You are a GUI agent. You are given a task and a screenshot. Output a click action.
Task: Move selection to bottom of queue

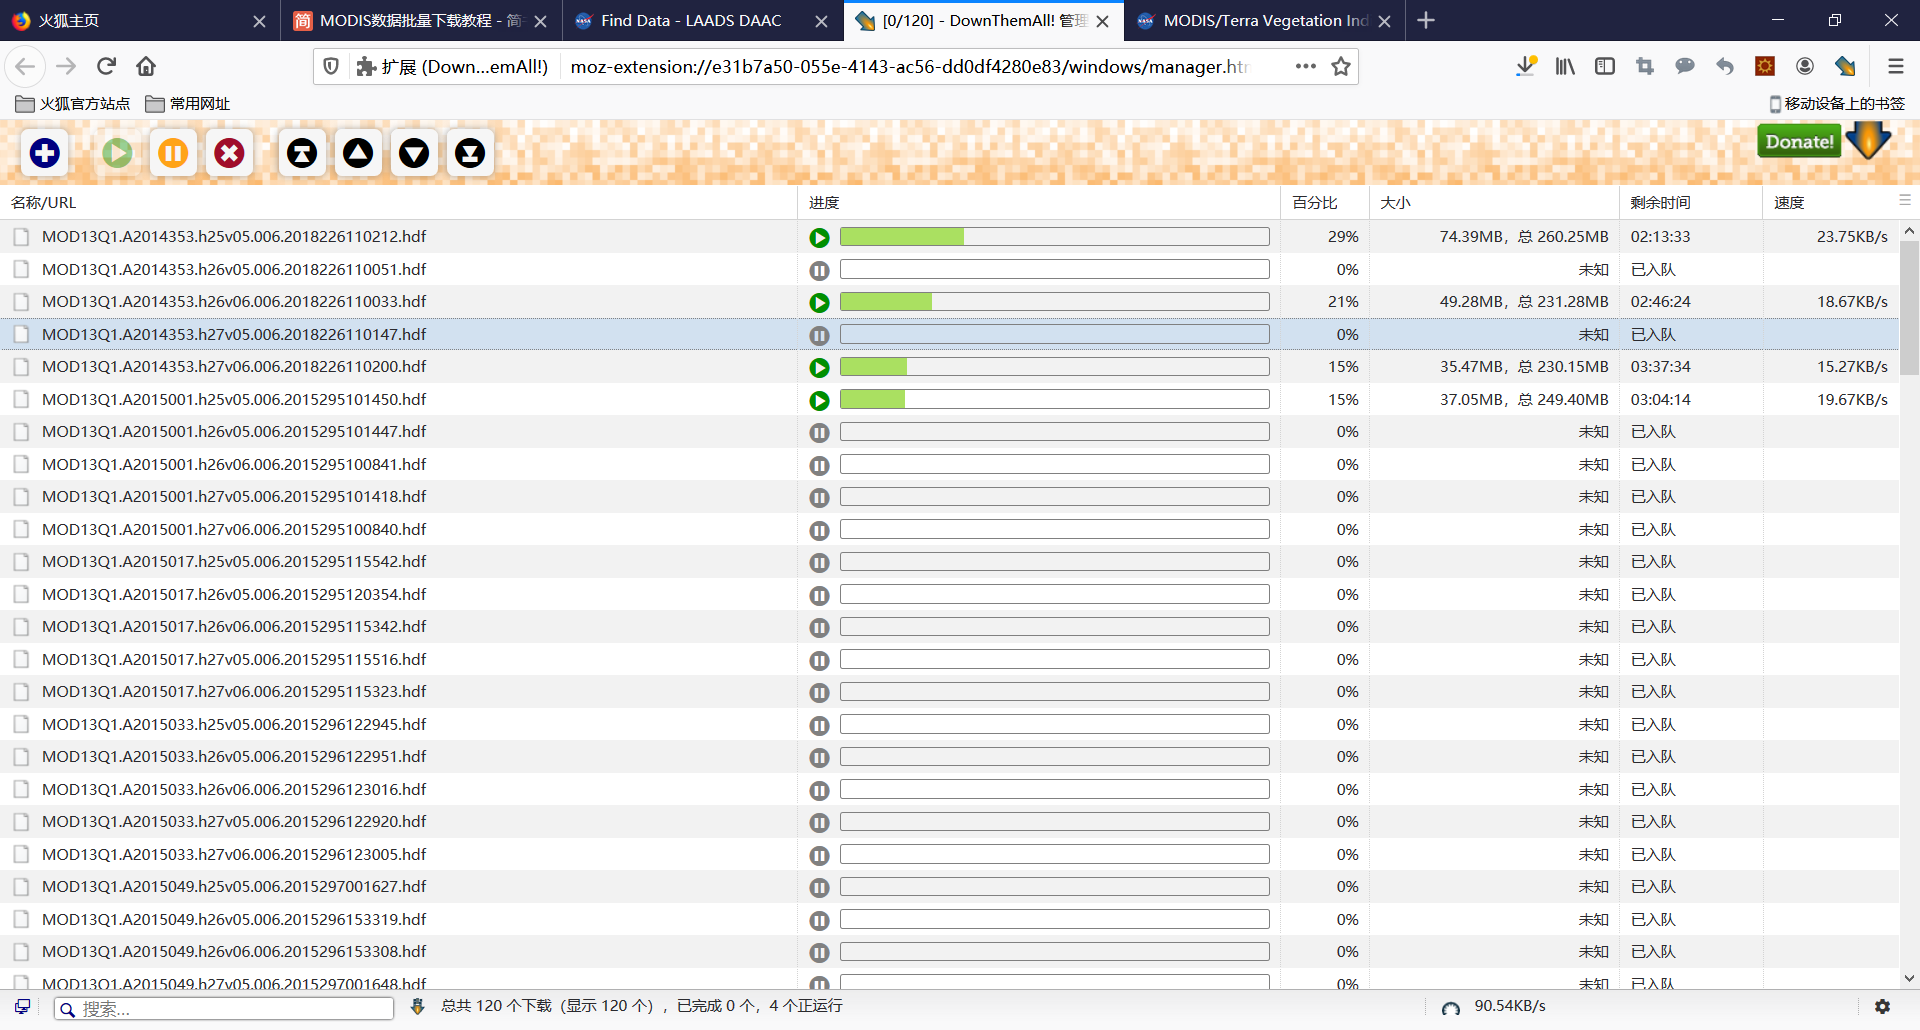(x=470, y=153)
